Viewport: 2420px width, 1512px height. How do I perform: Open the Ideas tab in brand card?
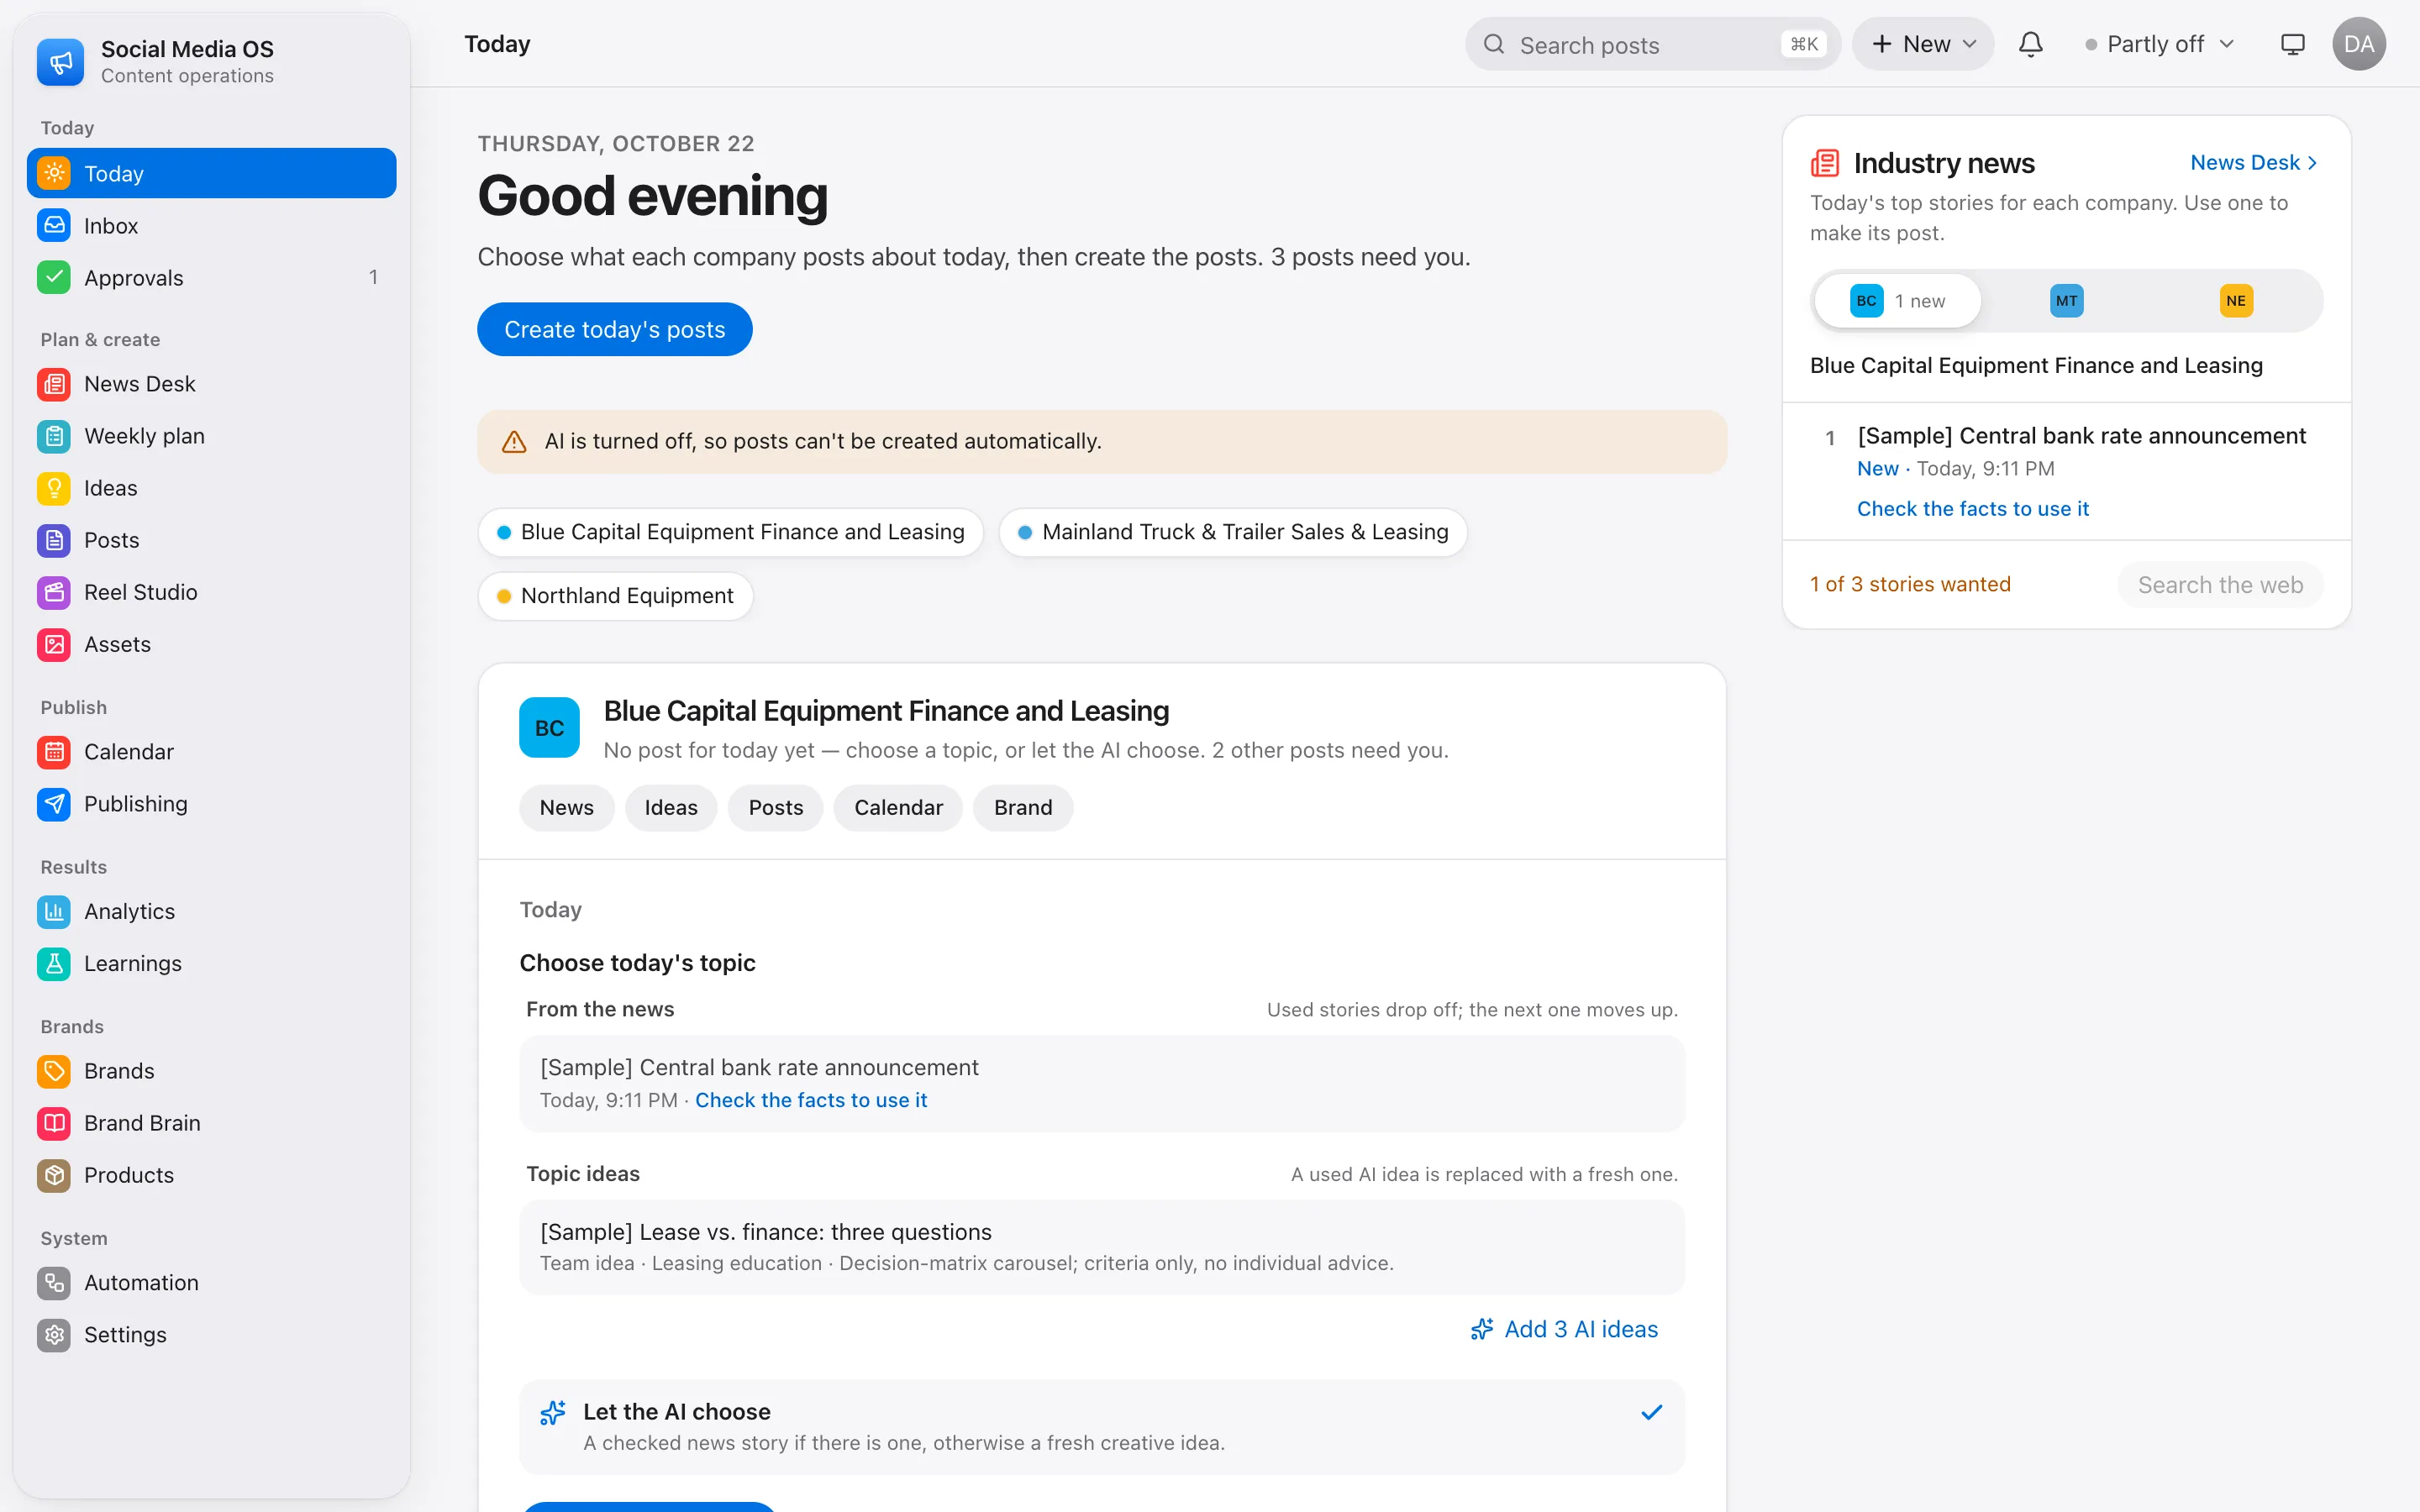tap(671, 808)
